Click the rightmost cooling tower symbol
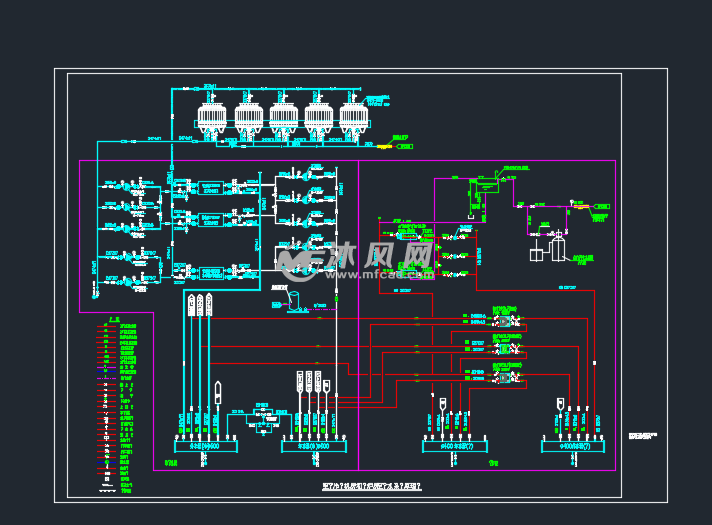This screenshot has height=525, width=712. coord(353,118)
